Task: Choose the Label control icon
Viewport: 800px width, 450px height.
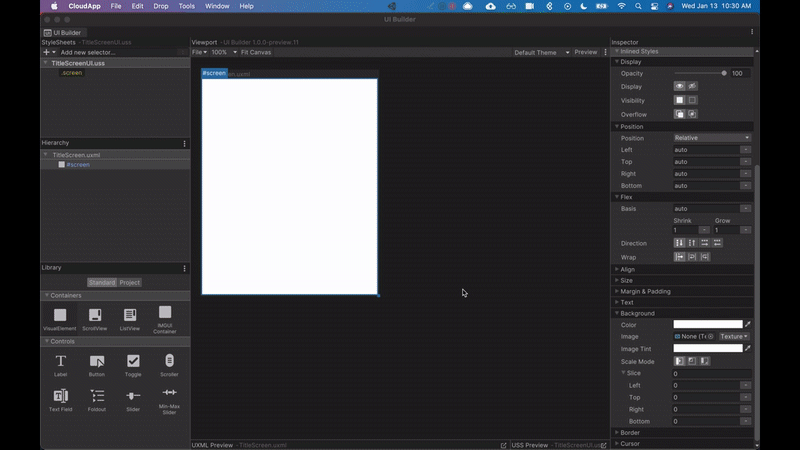Action: point(60,361)
